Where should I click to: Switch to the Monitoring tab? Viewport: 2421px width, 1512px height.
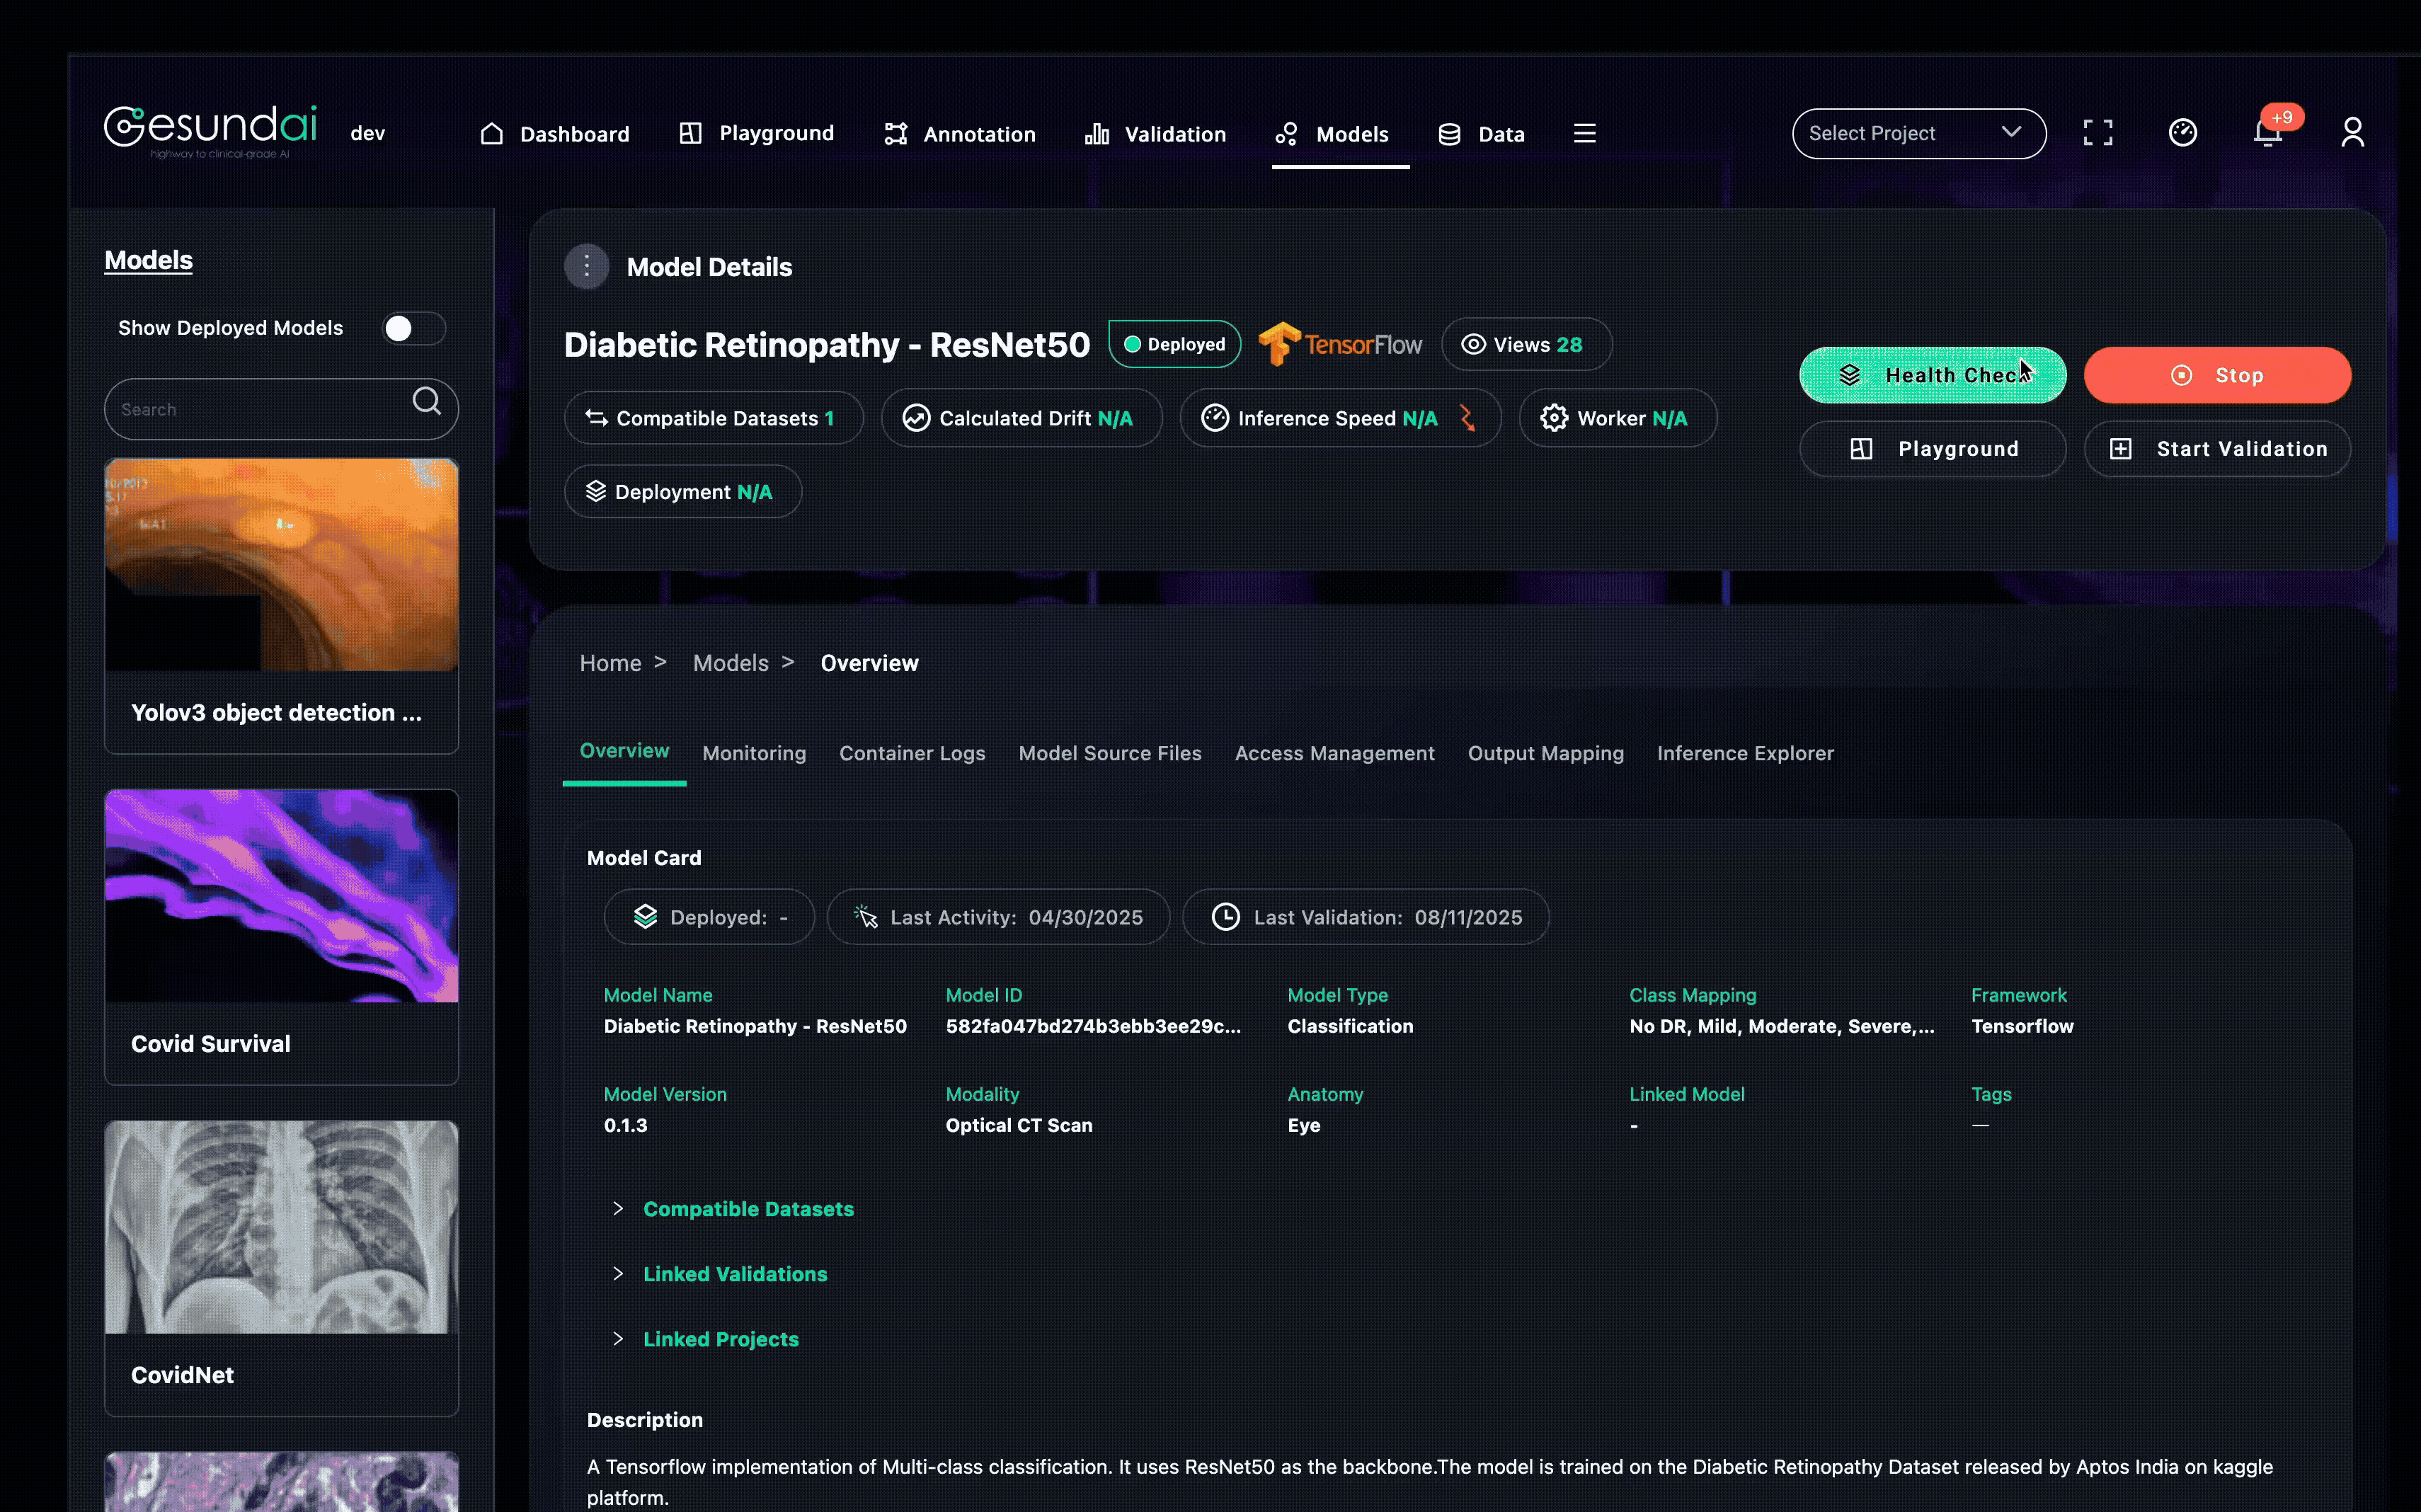tap(754, 753)
